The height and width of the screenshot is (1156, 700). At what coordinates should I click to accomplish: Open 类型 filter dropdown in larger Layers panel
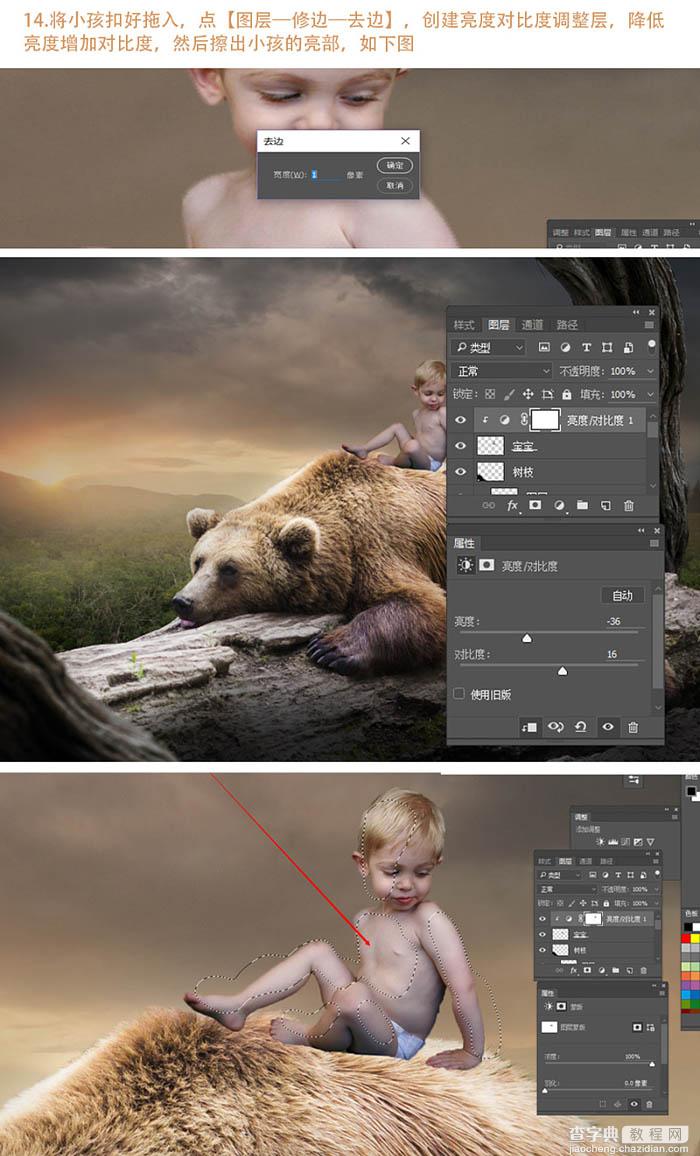click(x=488, y=347)
